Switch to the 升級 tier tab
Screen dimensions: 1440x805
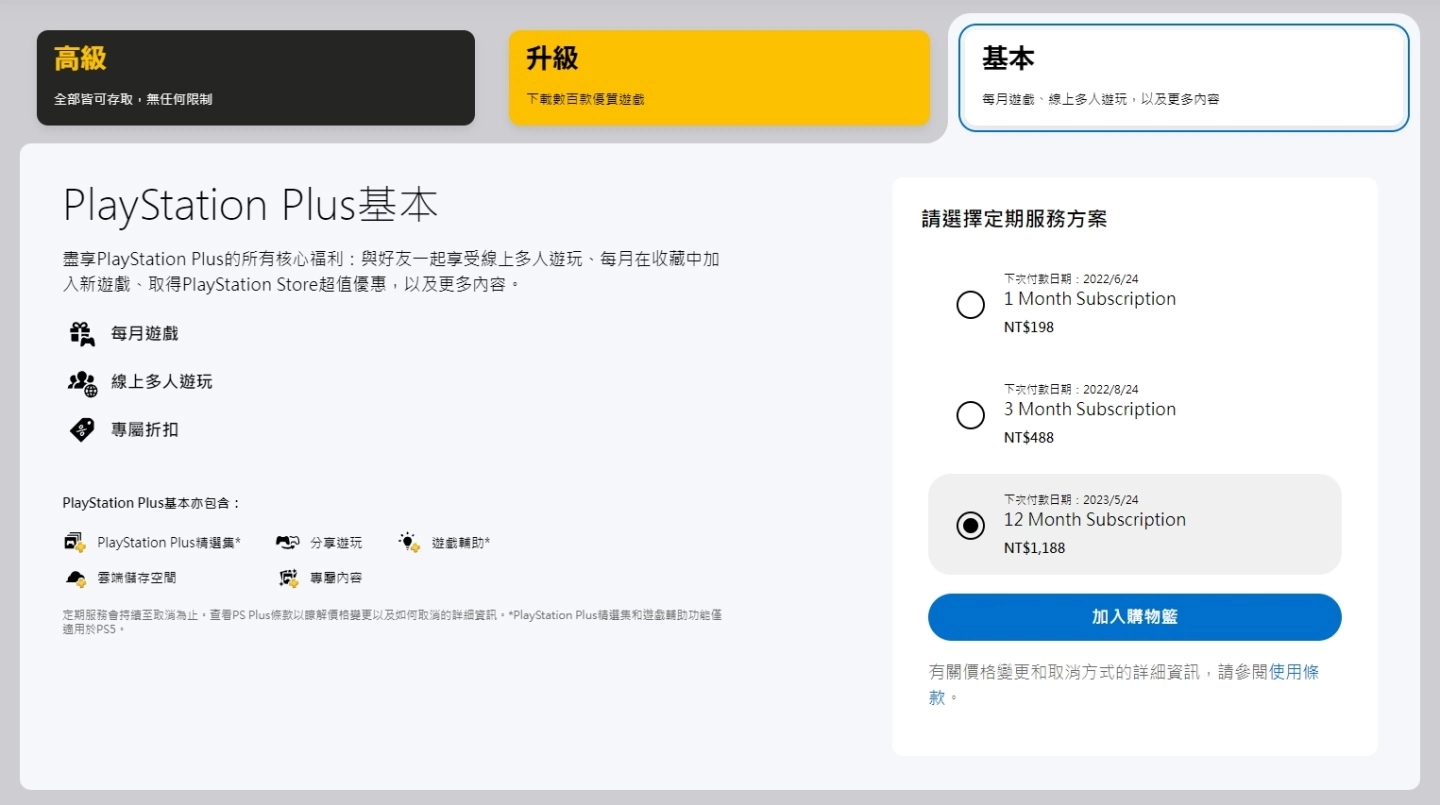(x=719, y=77)
